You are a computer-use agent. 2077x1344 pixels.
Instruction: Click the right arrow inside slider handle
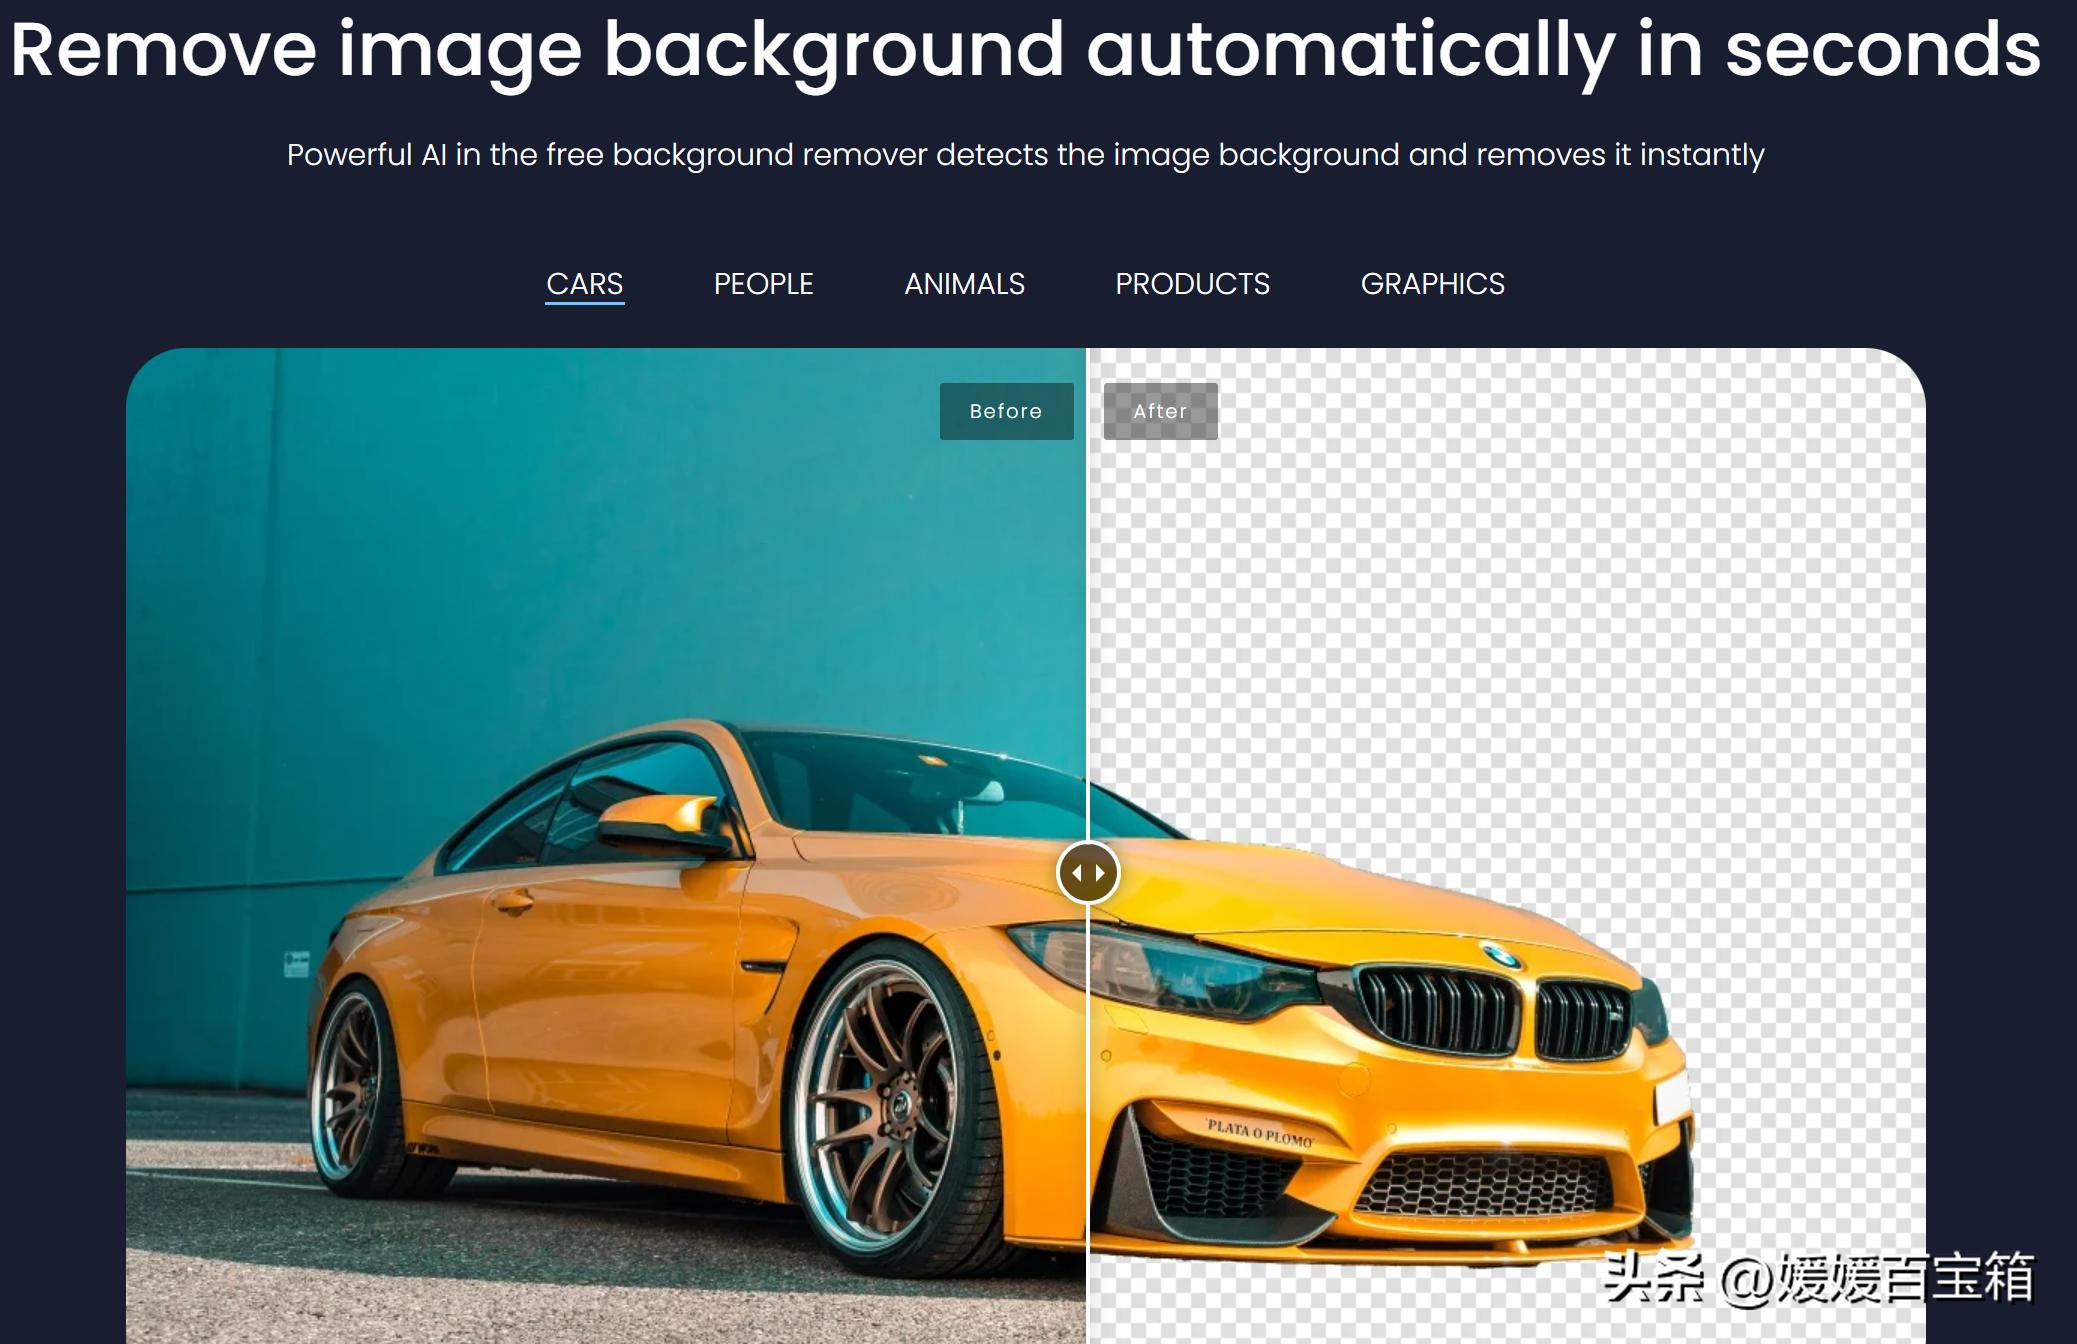pyautogui.click(x=1100, y=872)
